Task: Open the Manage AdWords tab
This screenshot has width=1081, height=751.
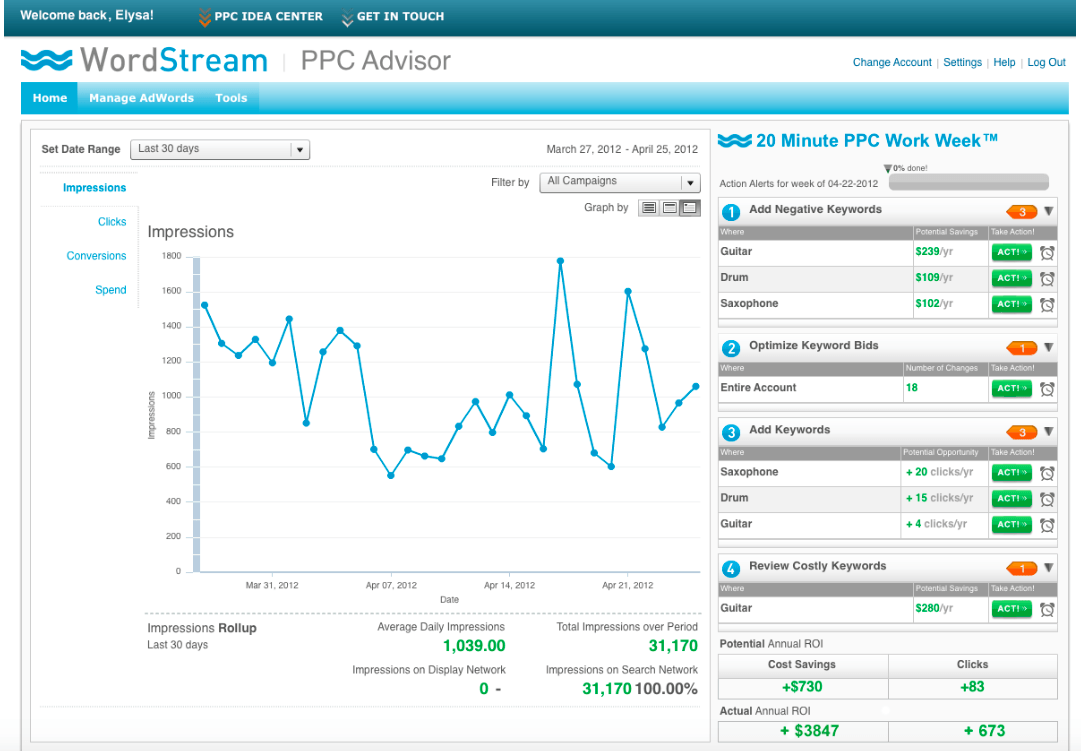Action: coord(141,98)
